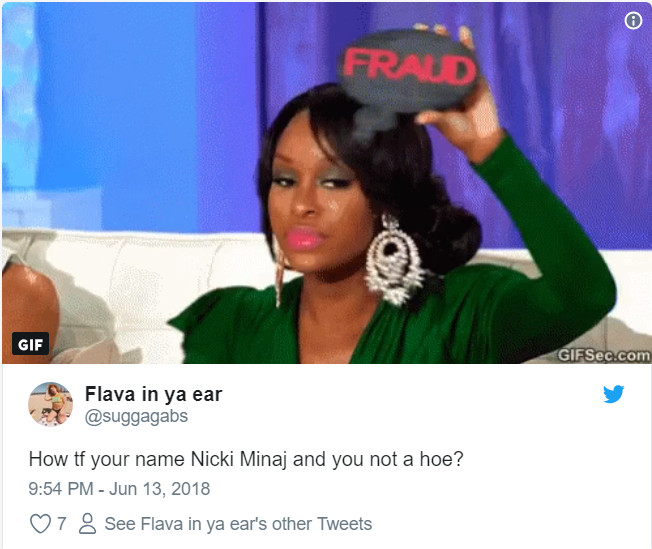This screenshot has width=652, height=549.
Task: Click the woman's large silver earring
Action: pyautogui.click(x=392, y=260)
